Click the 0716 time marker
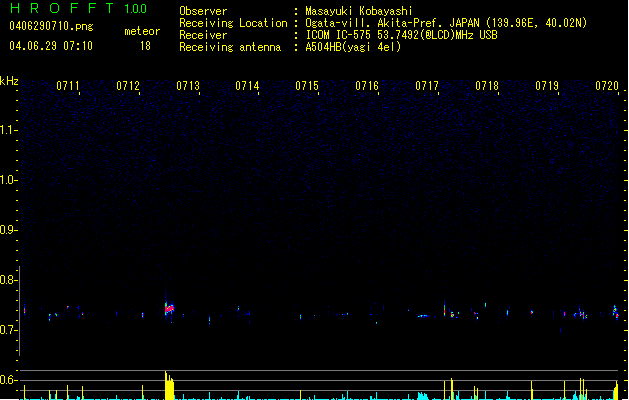 (x=367, y=85)
